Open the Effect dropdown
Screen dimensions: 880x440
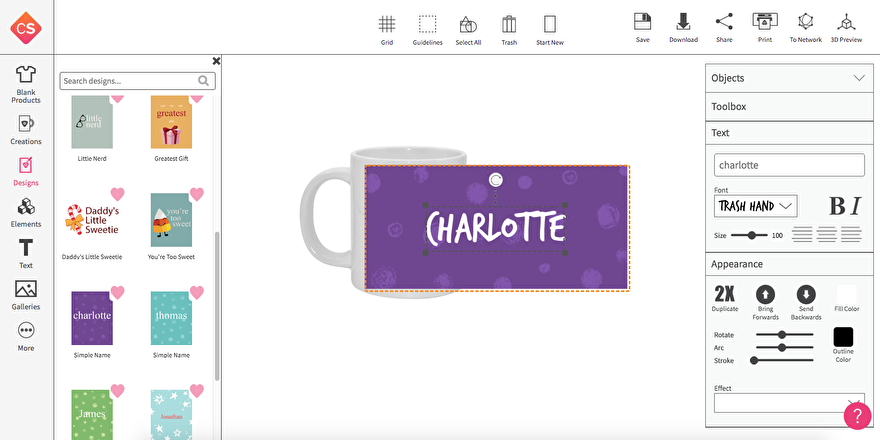(788, 403)
